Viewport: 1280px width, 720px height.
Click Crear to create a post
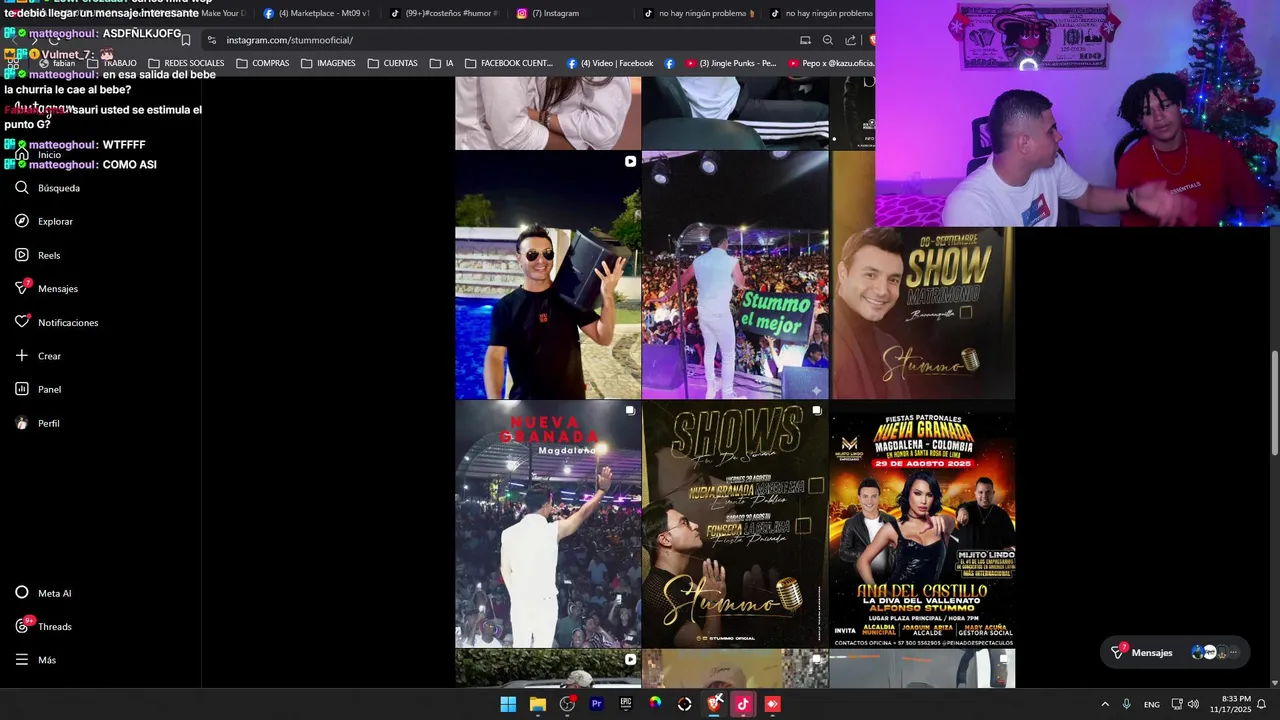coord(38,356)
